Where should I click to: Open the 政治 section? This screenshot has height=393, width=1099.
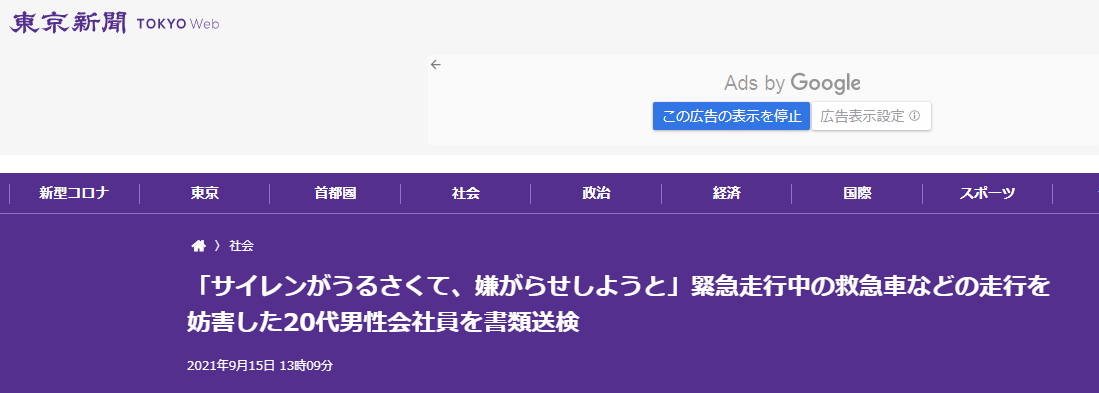tap(596, 193)
